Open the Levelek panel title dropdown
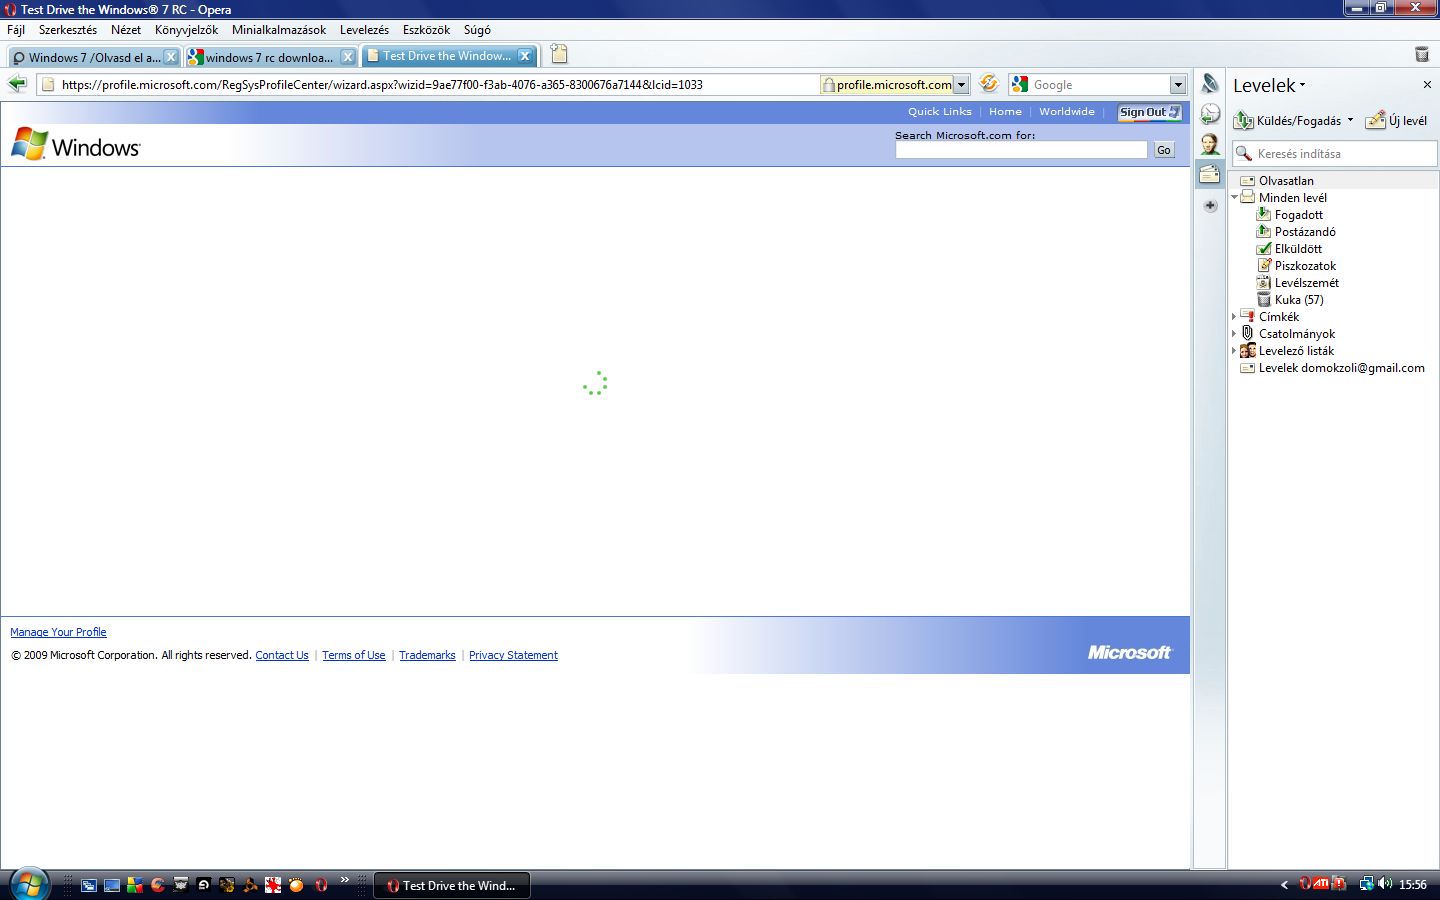The height and width of the screenshot is (900, 1440). 1302,86
